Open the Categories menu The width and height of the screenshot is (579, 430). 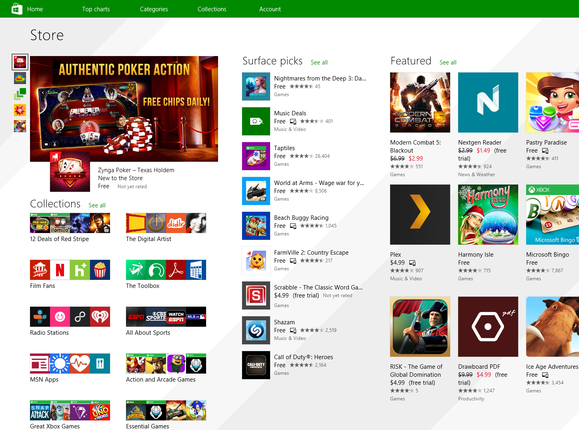click(x=154, y=9)
